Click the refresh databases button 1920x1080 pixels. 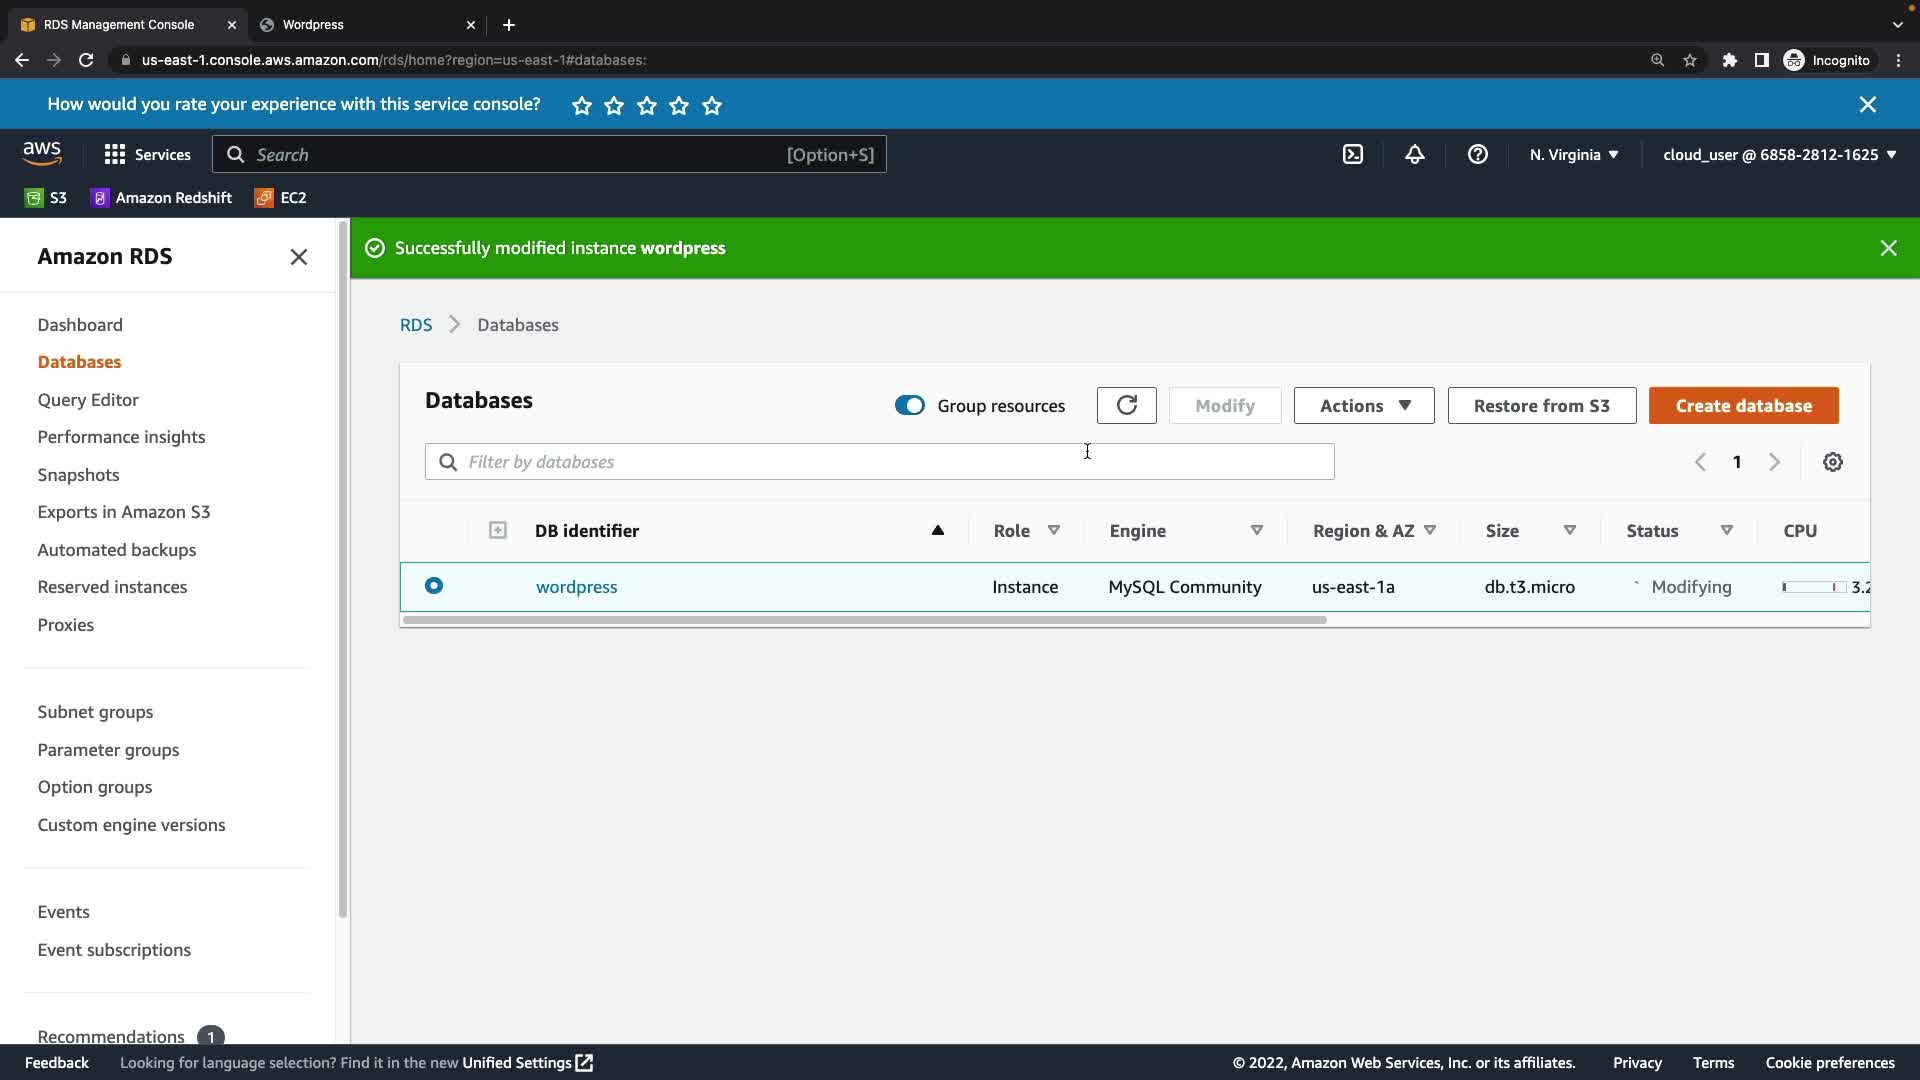[x=1126, y=405]
